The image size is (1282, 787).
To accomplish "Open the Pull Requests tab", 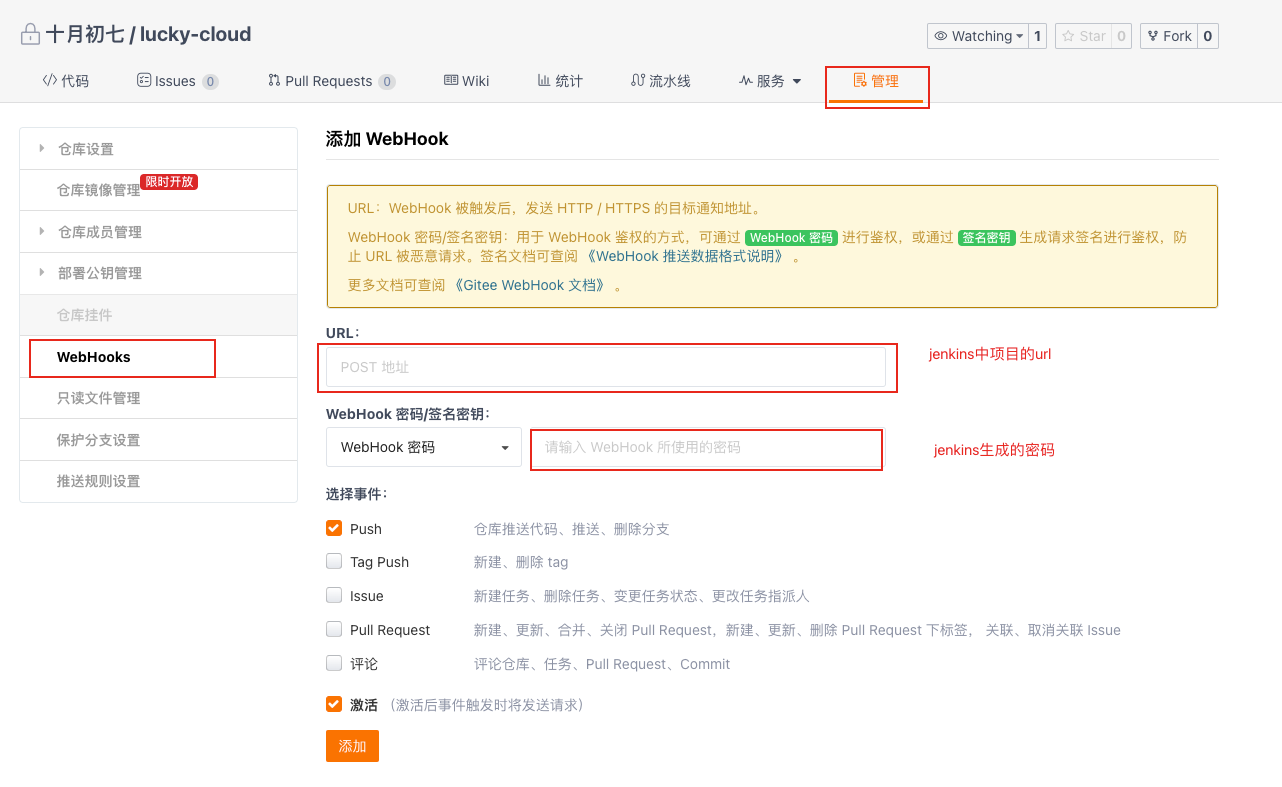I will tap(331, 81).
